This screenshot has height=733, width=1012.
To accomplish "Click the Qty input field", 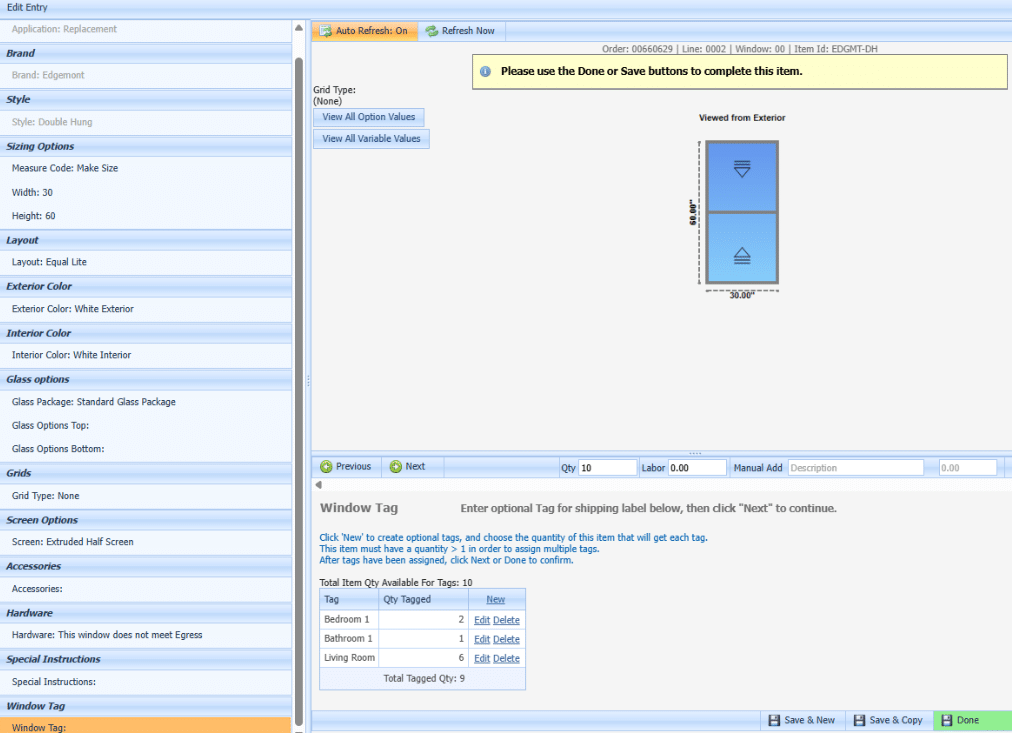I will point(607,467).
